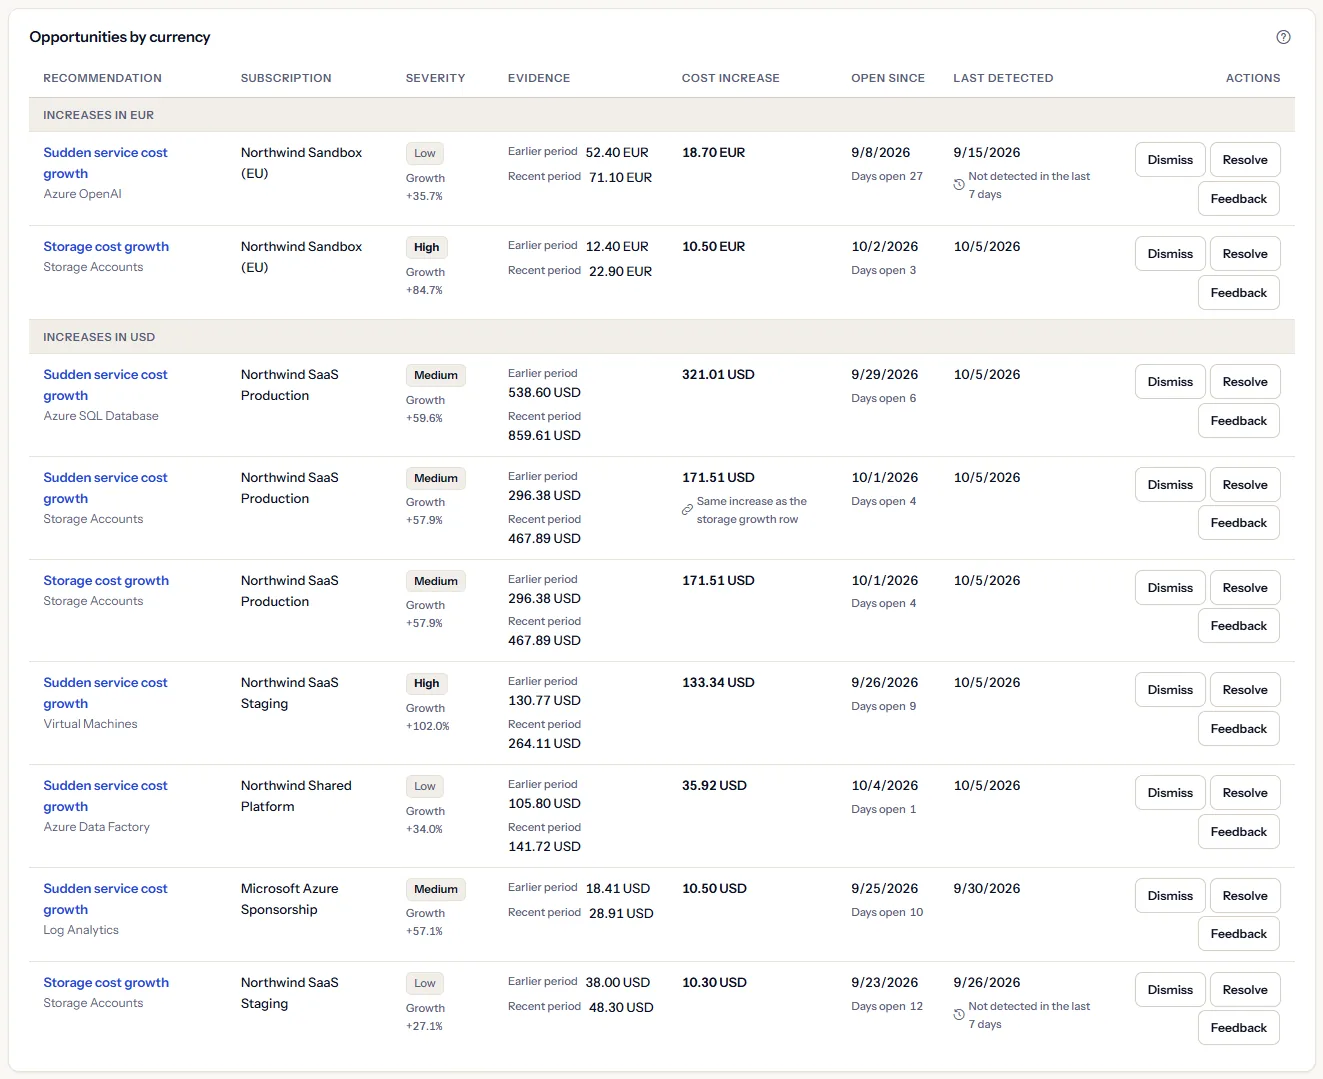Resolve the Northwind Sandbox Storage cost growth row
Screen dimensions: 1323x1079
click(x=1245, y=254)
